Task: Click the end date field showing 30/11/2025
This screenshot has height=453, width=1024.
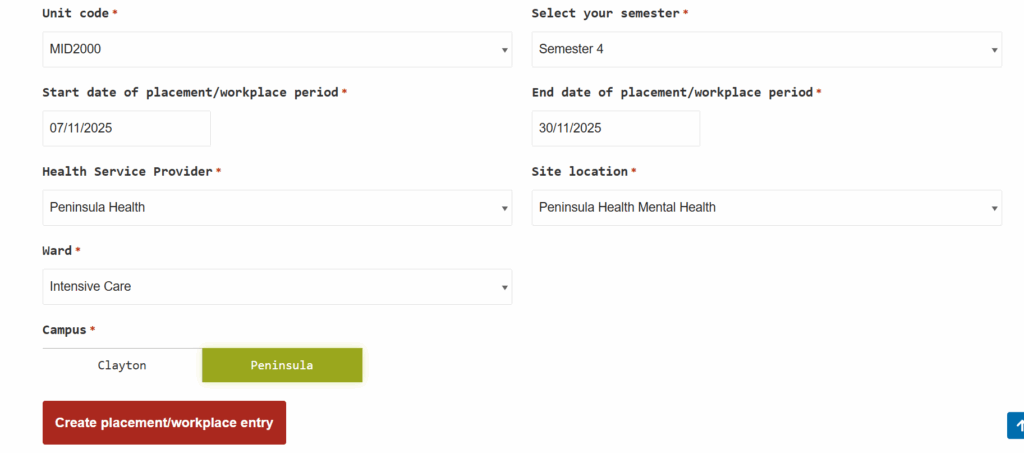Action: click(x=615, y=128)
